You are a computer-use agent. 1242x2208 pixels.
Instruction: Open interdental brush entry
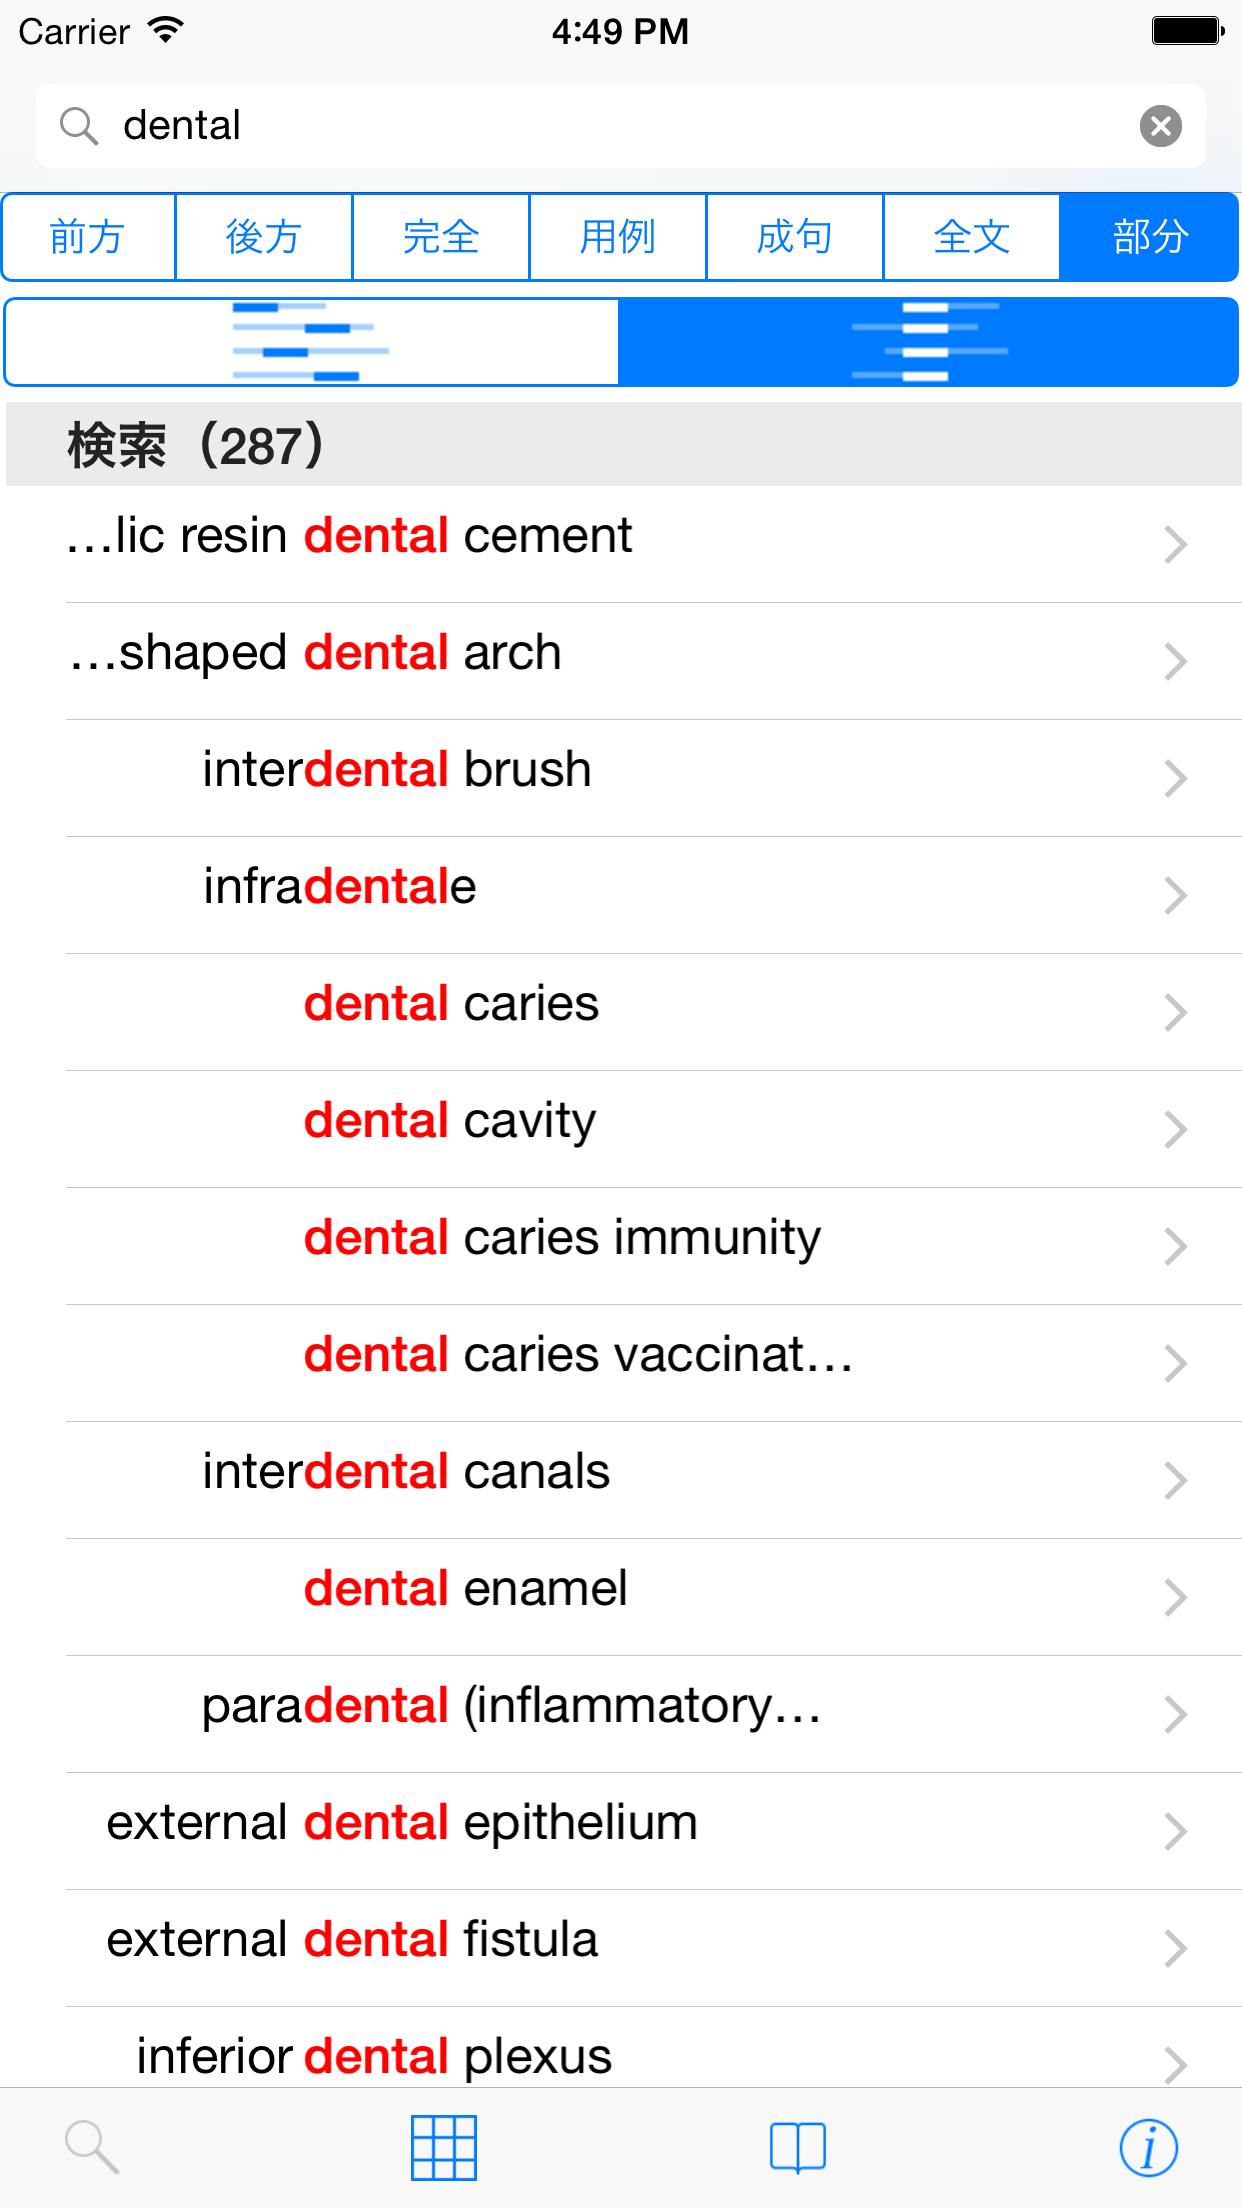(397, 770)
